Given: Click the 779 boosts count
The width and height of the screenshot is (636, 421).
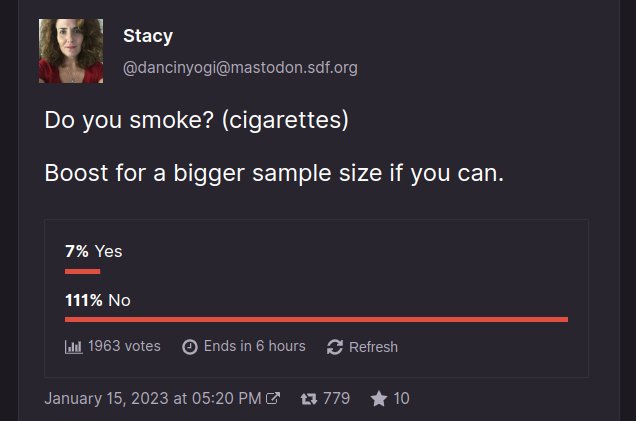Looking at the screenshot, I should [336, 398].
